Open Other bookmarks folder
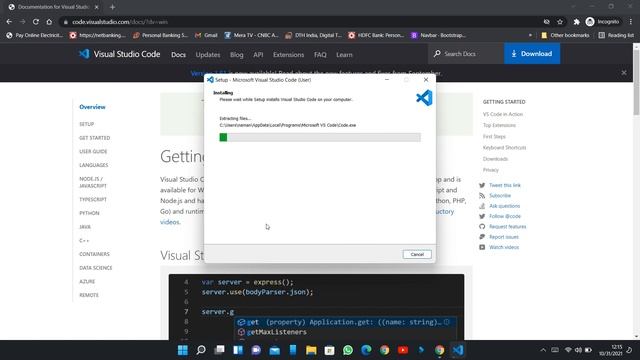Viewport: 640px width, 360px height. coord(565,35)
